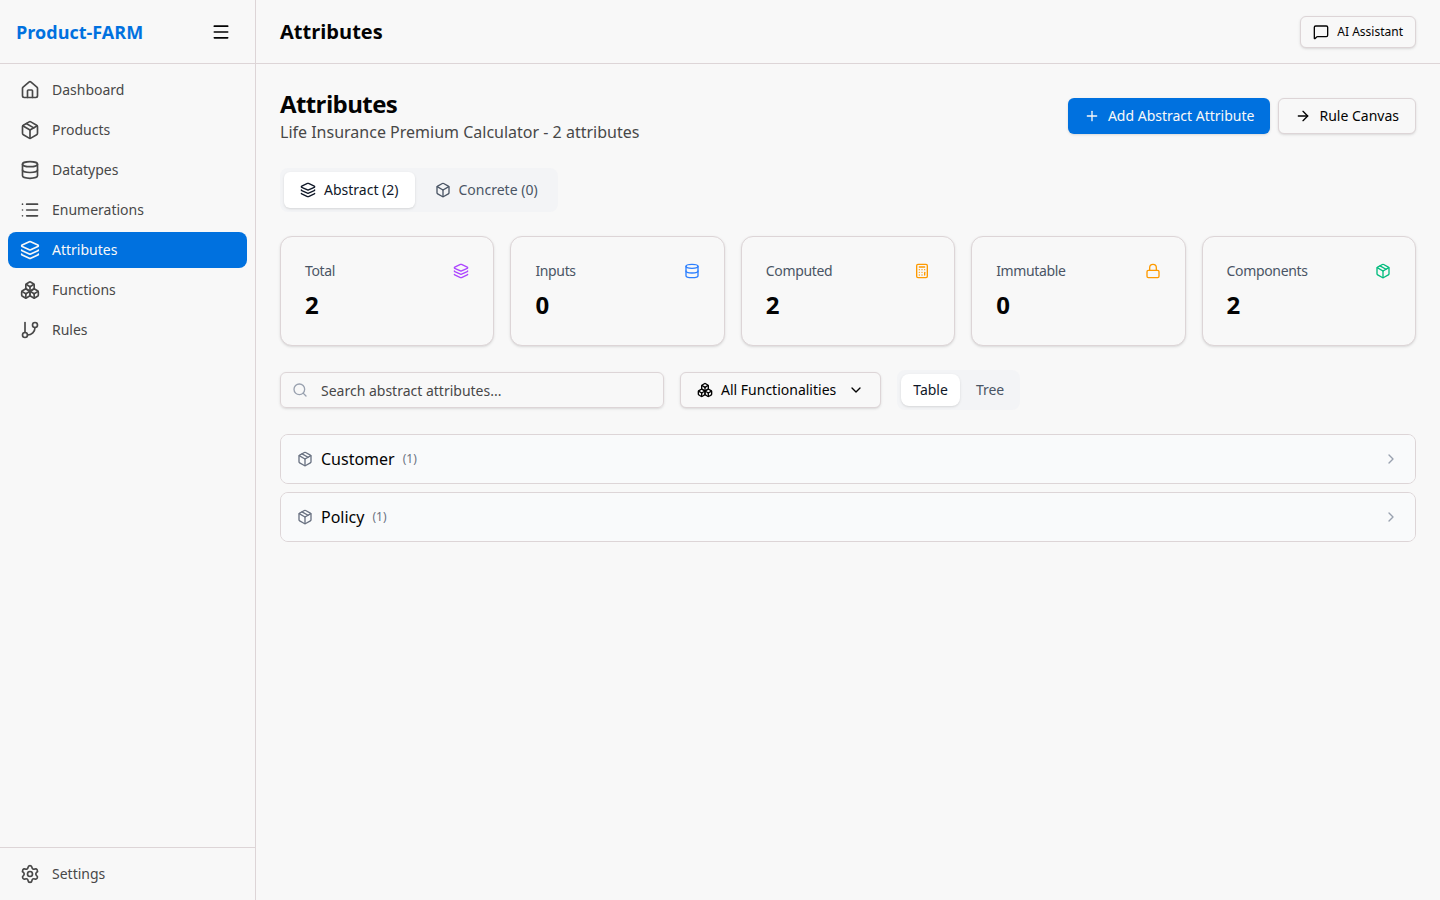Switch view to Tree mode
1440x900 pixels.
click(x=989, y=390)
